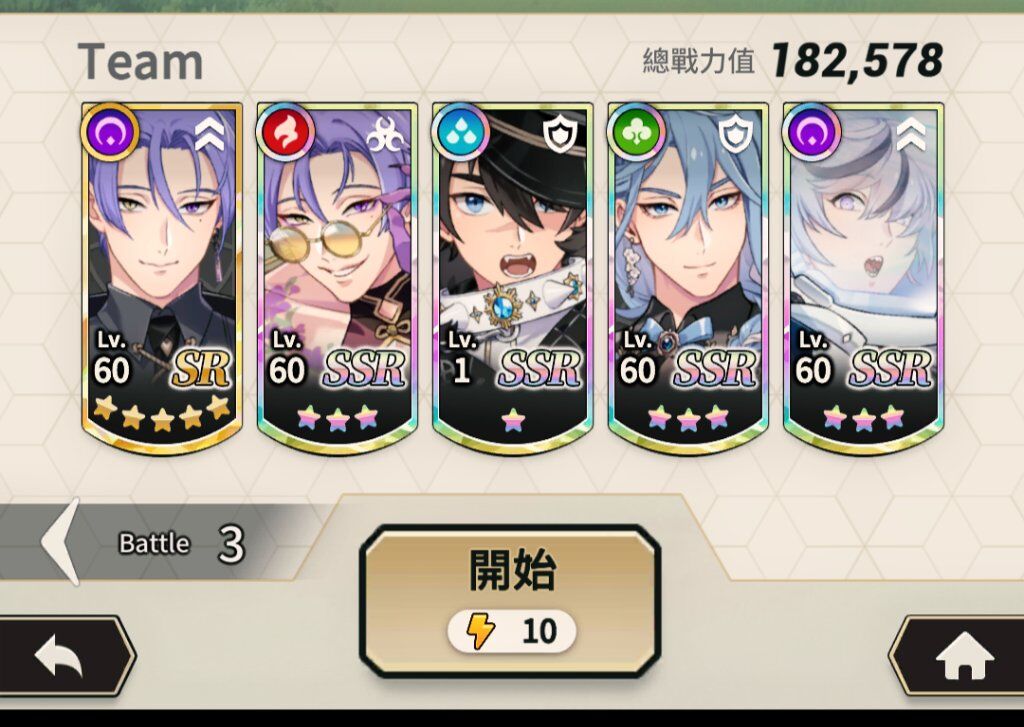Click the red fire element icon

point(285,132)
